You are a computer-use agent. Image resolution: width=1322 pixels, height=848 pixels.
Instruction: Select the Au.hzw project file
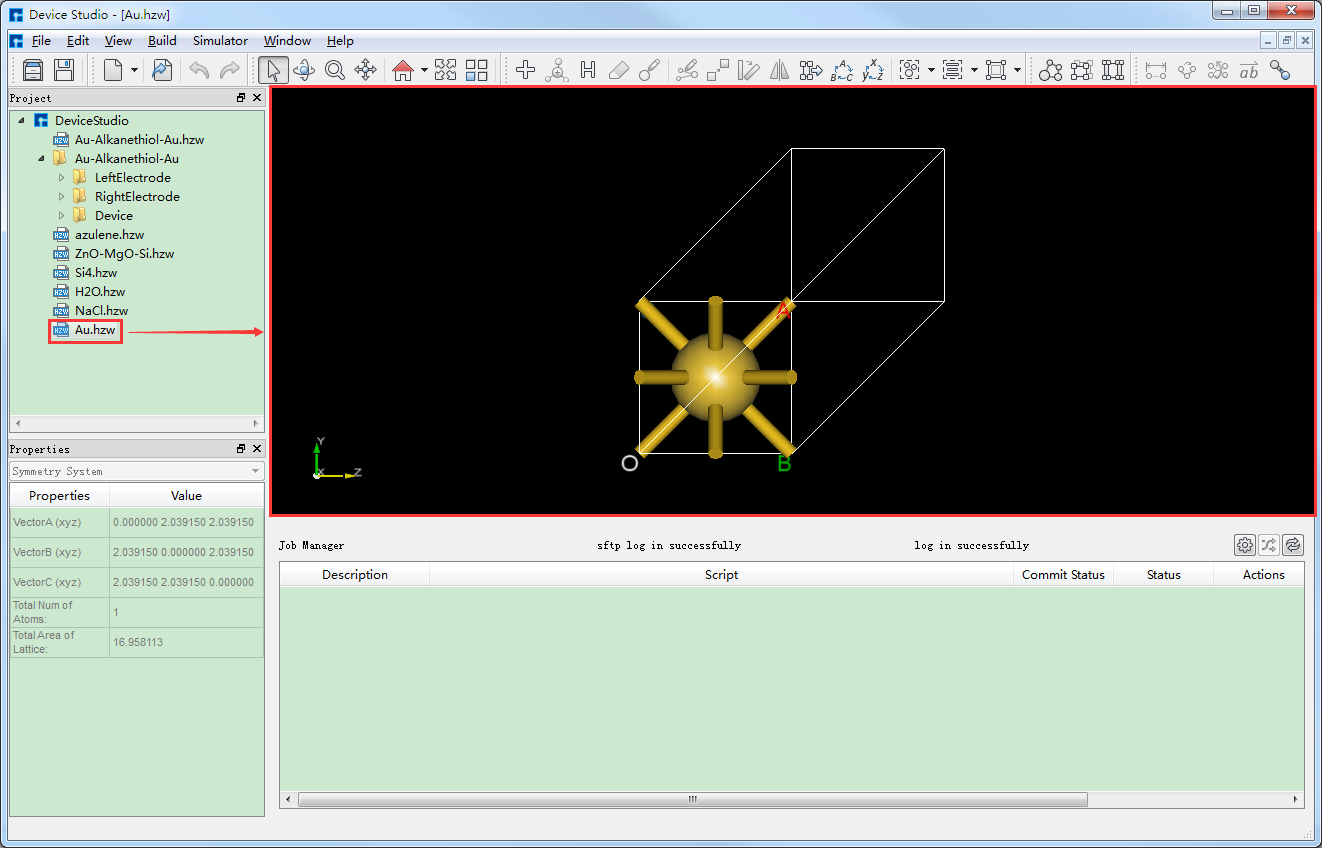[85, 330]
